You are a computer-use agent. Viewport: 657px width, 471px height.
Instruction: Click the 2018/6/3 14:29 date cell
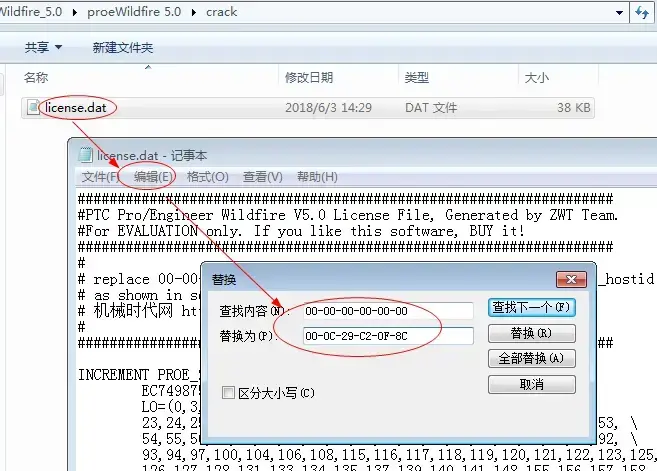pyautogui.click(x=328, y=108)
